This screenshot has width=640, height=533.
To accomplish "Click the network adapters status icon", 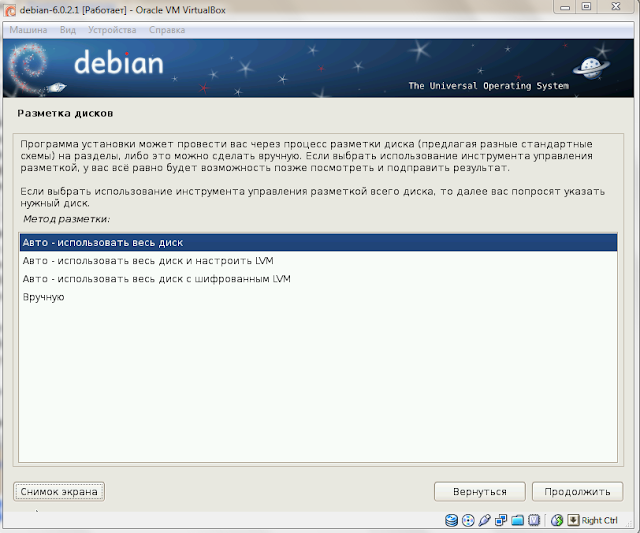I will tap(501, 520).
